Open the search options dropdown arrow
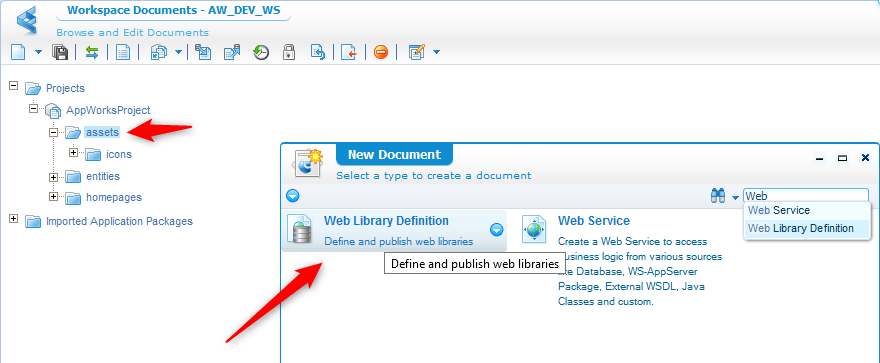The height and width of the screenshot is (363, 880). [735, 197]
